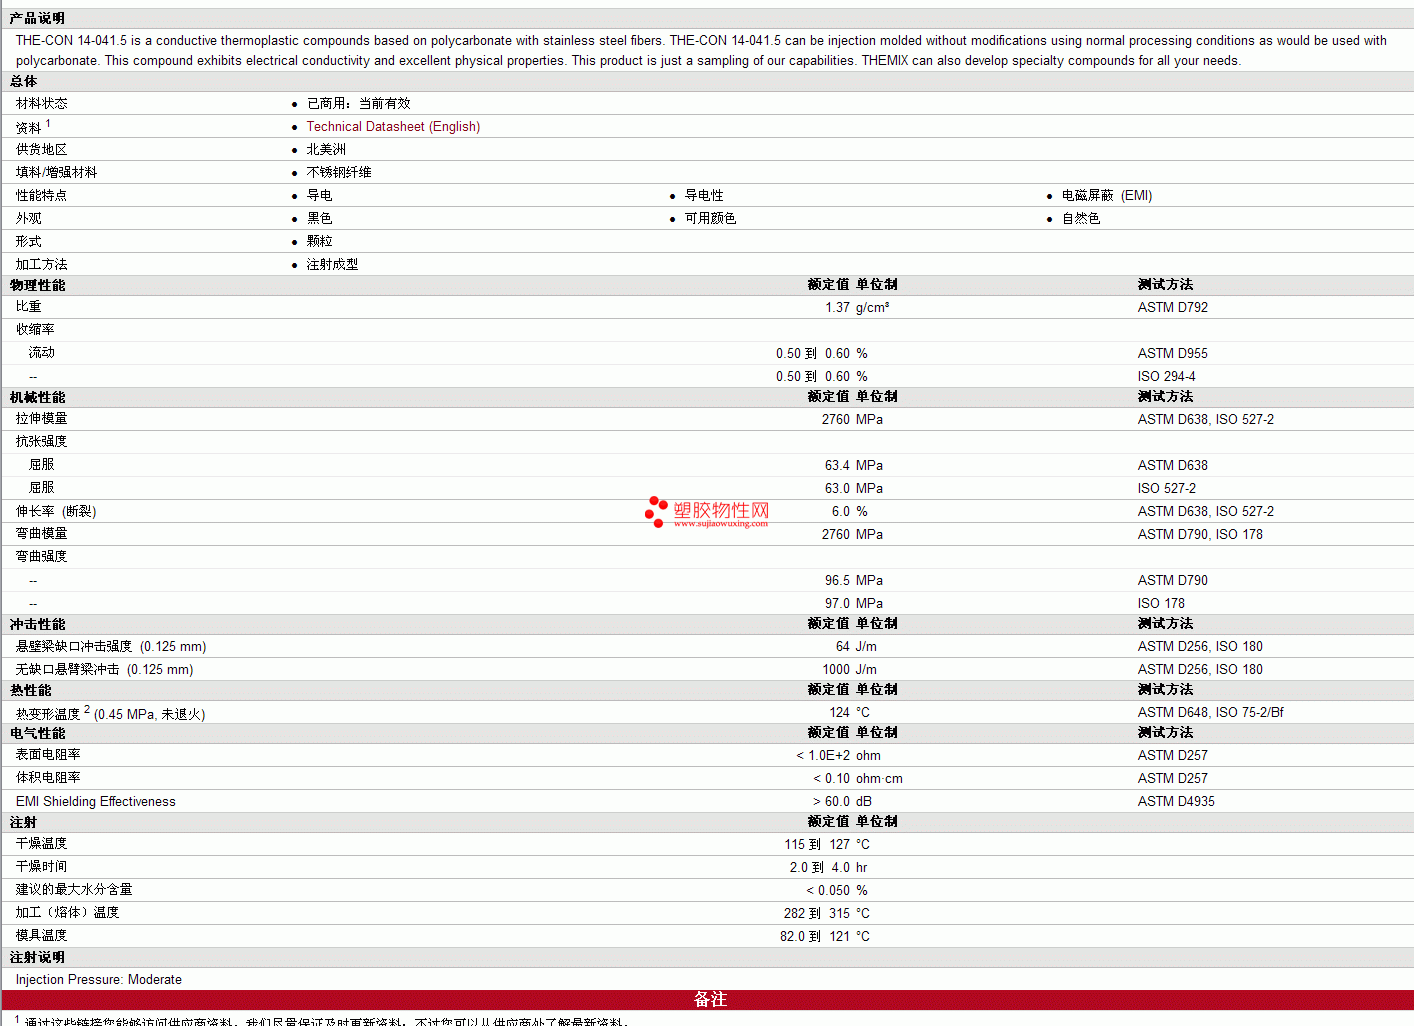Click the 拉伸模量 property label
Screen dimensions: 1414x1026
42,419
